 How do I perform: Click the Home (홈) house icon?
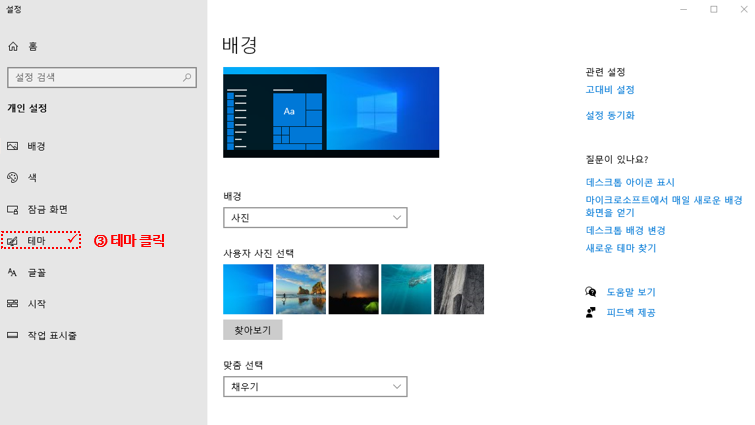pyautogui.click(x=13, y=46)
